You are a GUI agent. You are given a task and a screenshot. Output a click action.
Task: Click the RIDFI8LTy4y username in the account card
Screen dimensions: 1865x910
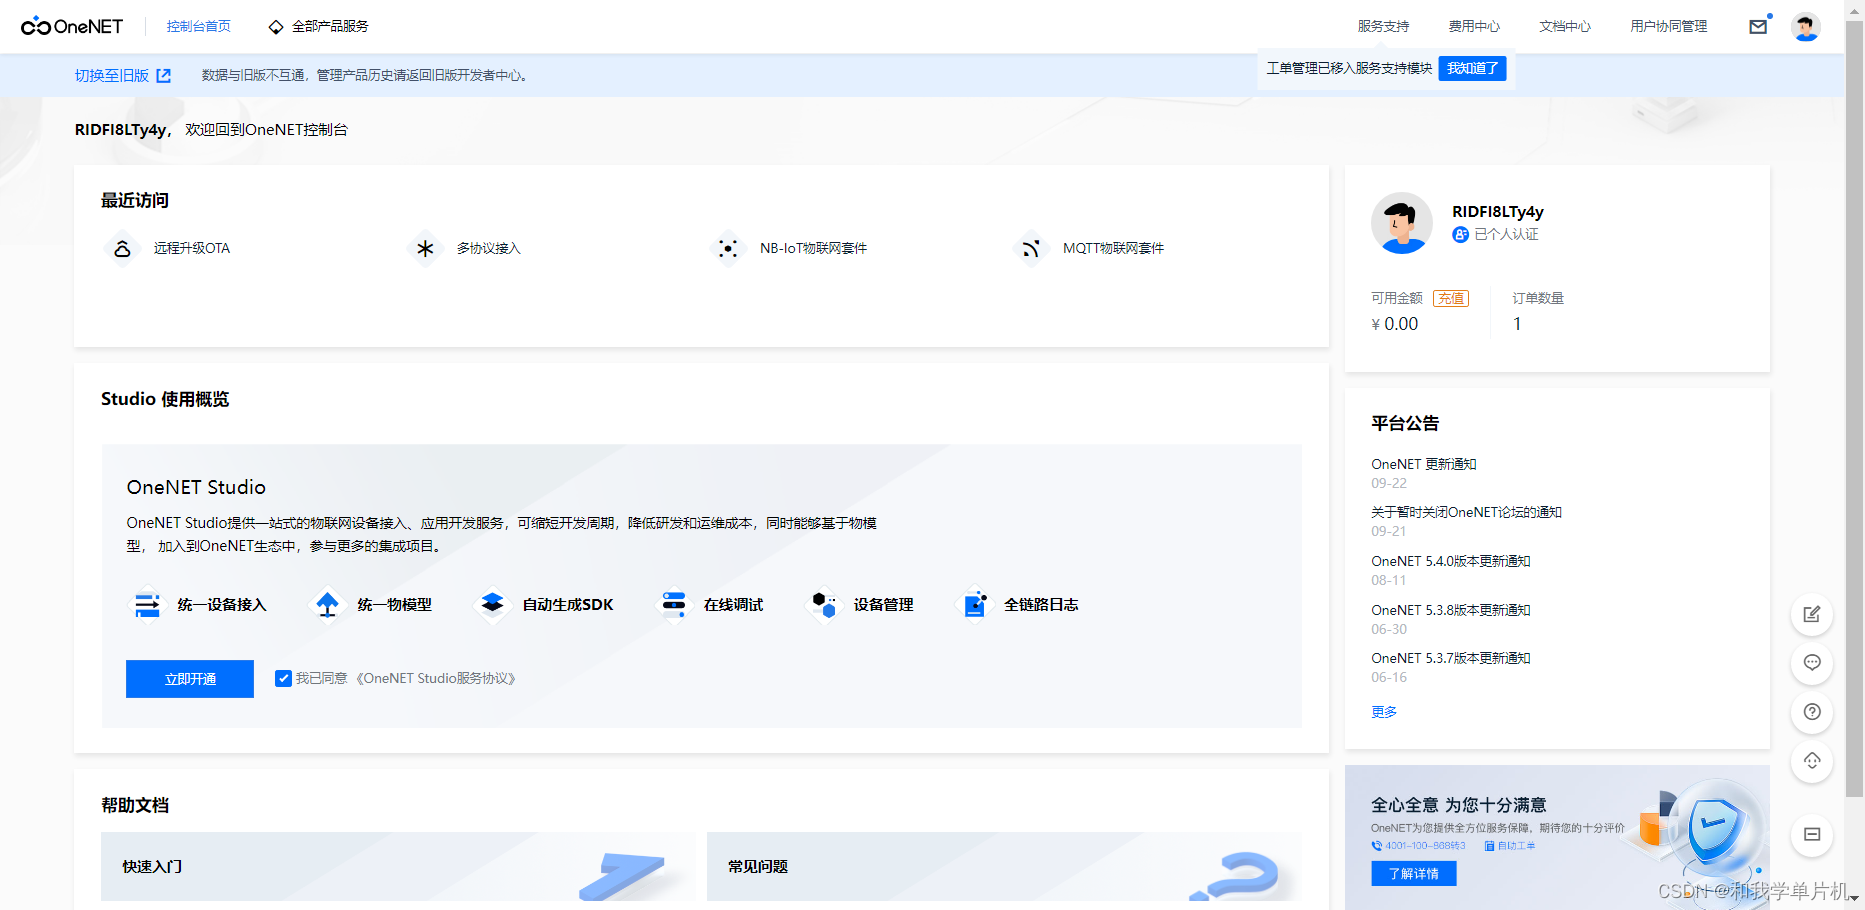[x=1498, y=212]
